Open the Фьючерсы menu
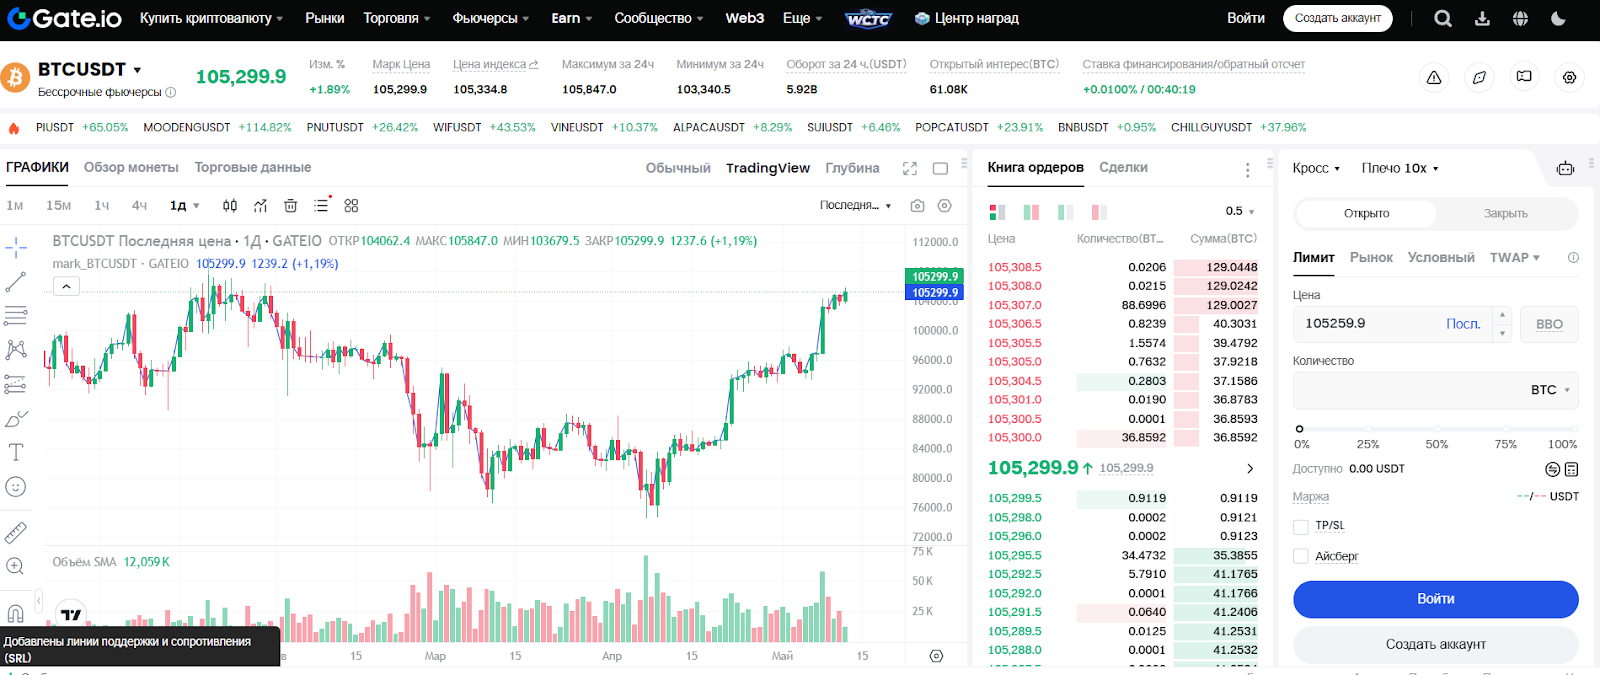This screenshot has height=675, width=1600. coord(491,18)
